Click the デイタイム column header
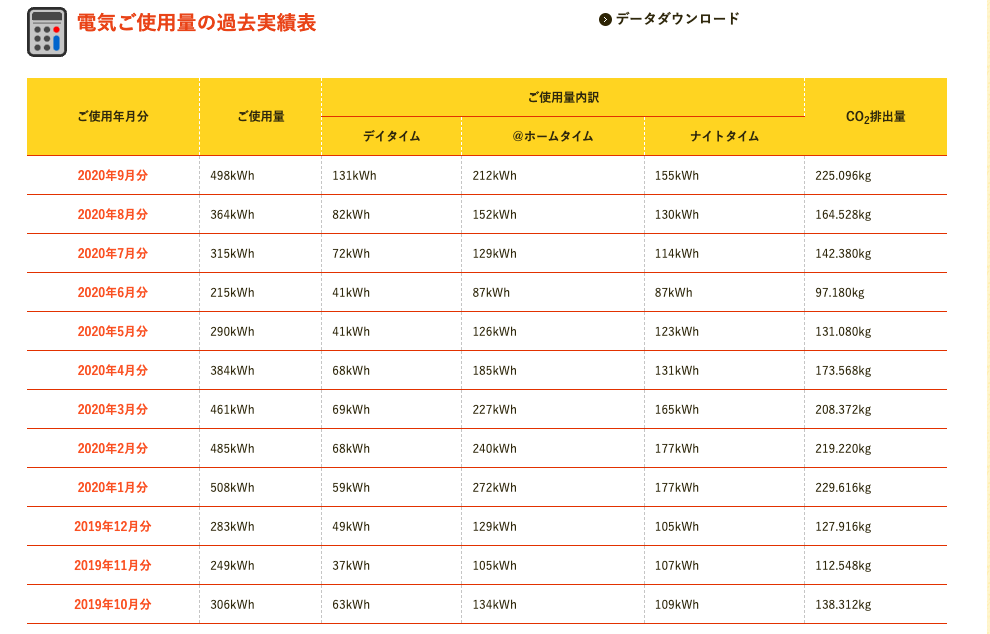Image resolution: width=990 pixels, height=634 pixels. click(391, 136)
